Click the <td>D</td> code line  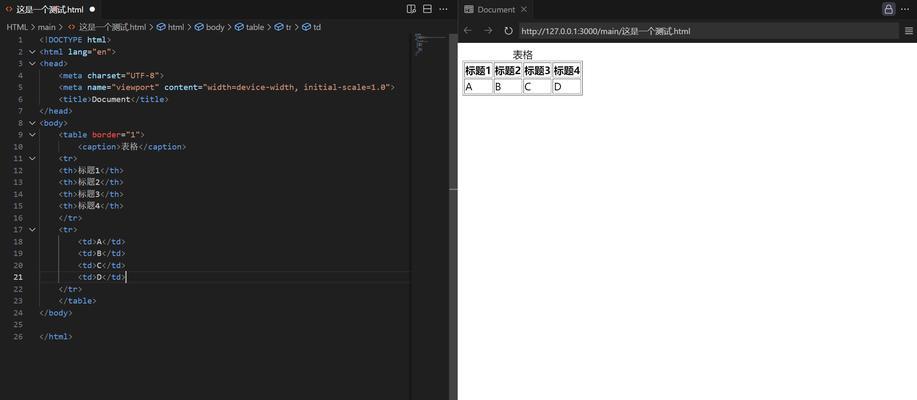tap(102, 277)
